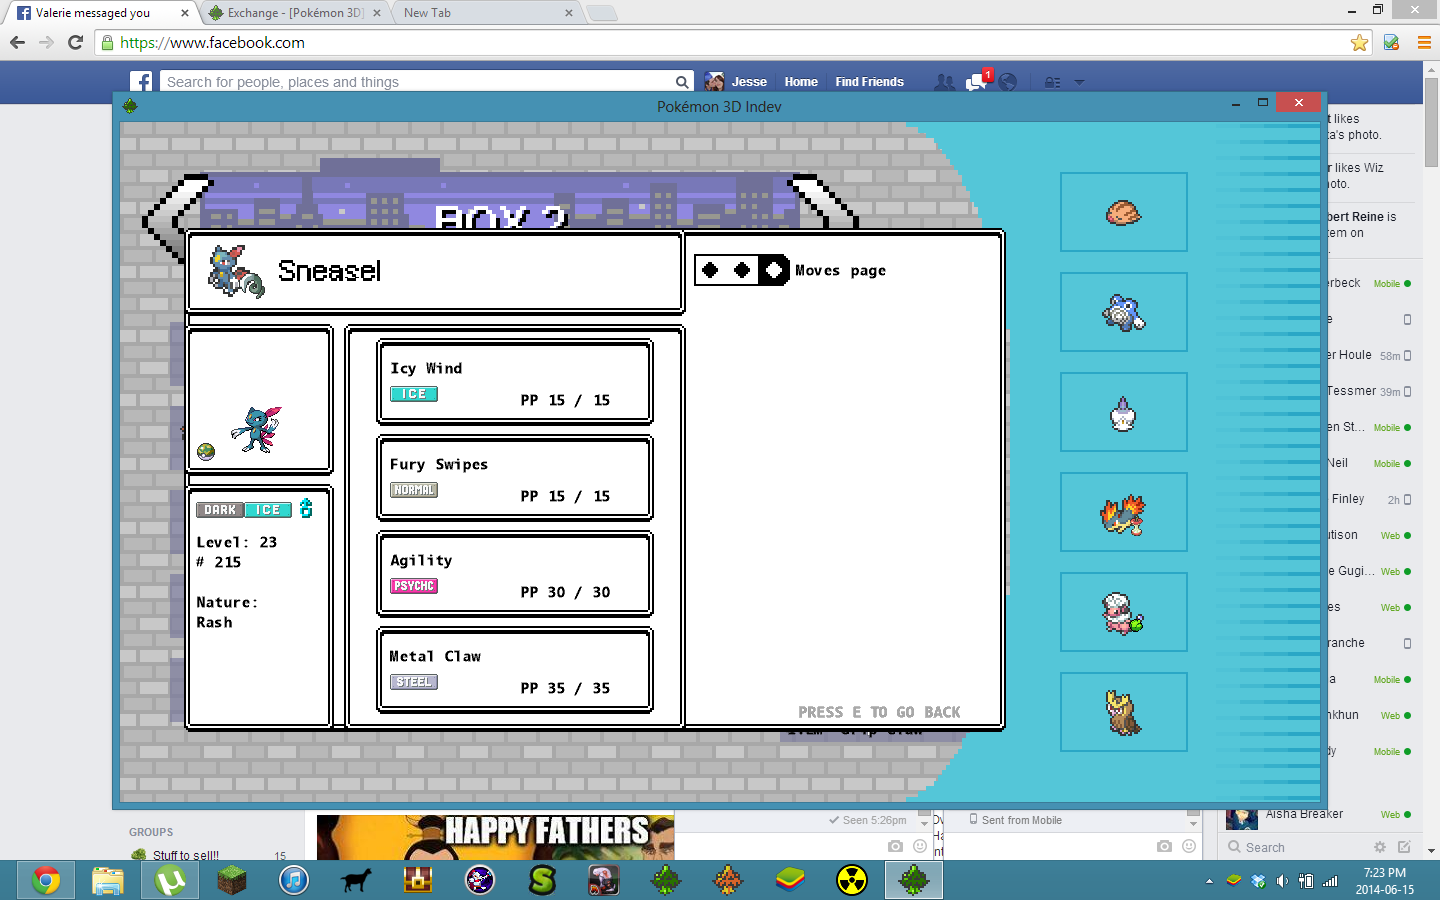Open a new Chrome tab with the blank tab button
The width and height of the screenshot is (1440, 900).
pyautogui.click(x=601, y=13)
